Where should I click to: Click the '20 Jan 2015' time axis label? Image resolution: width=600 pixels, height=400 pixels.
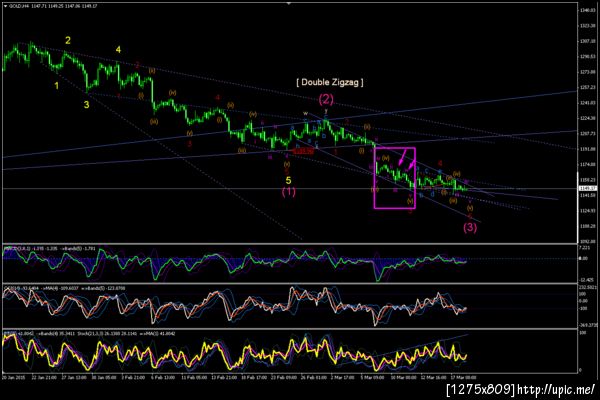(13, 377)
